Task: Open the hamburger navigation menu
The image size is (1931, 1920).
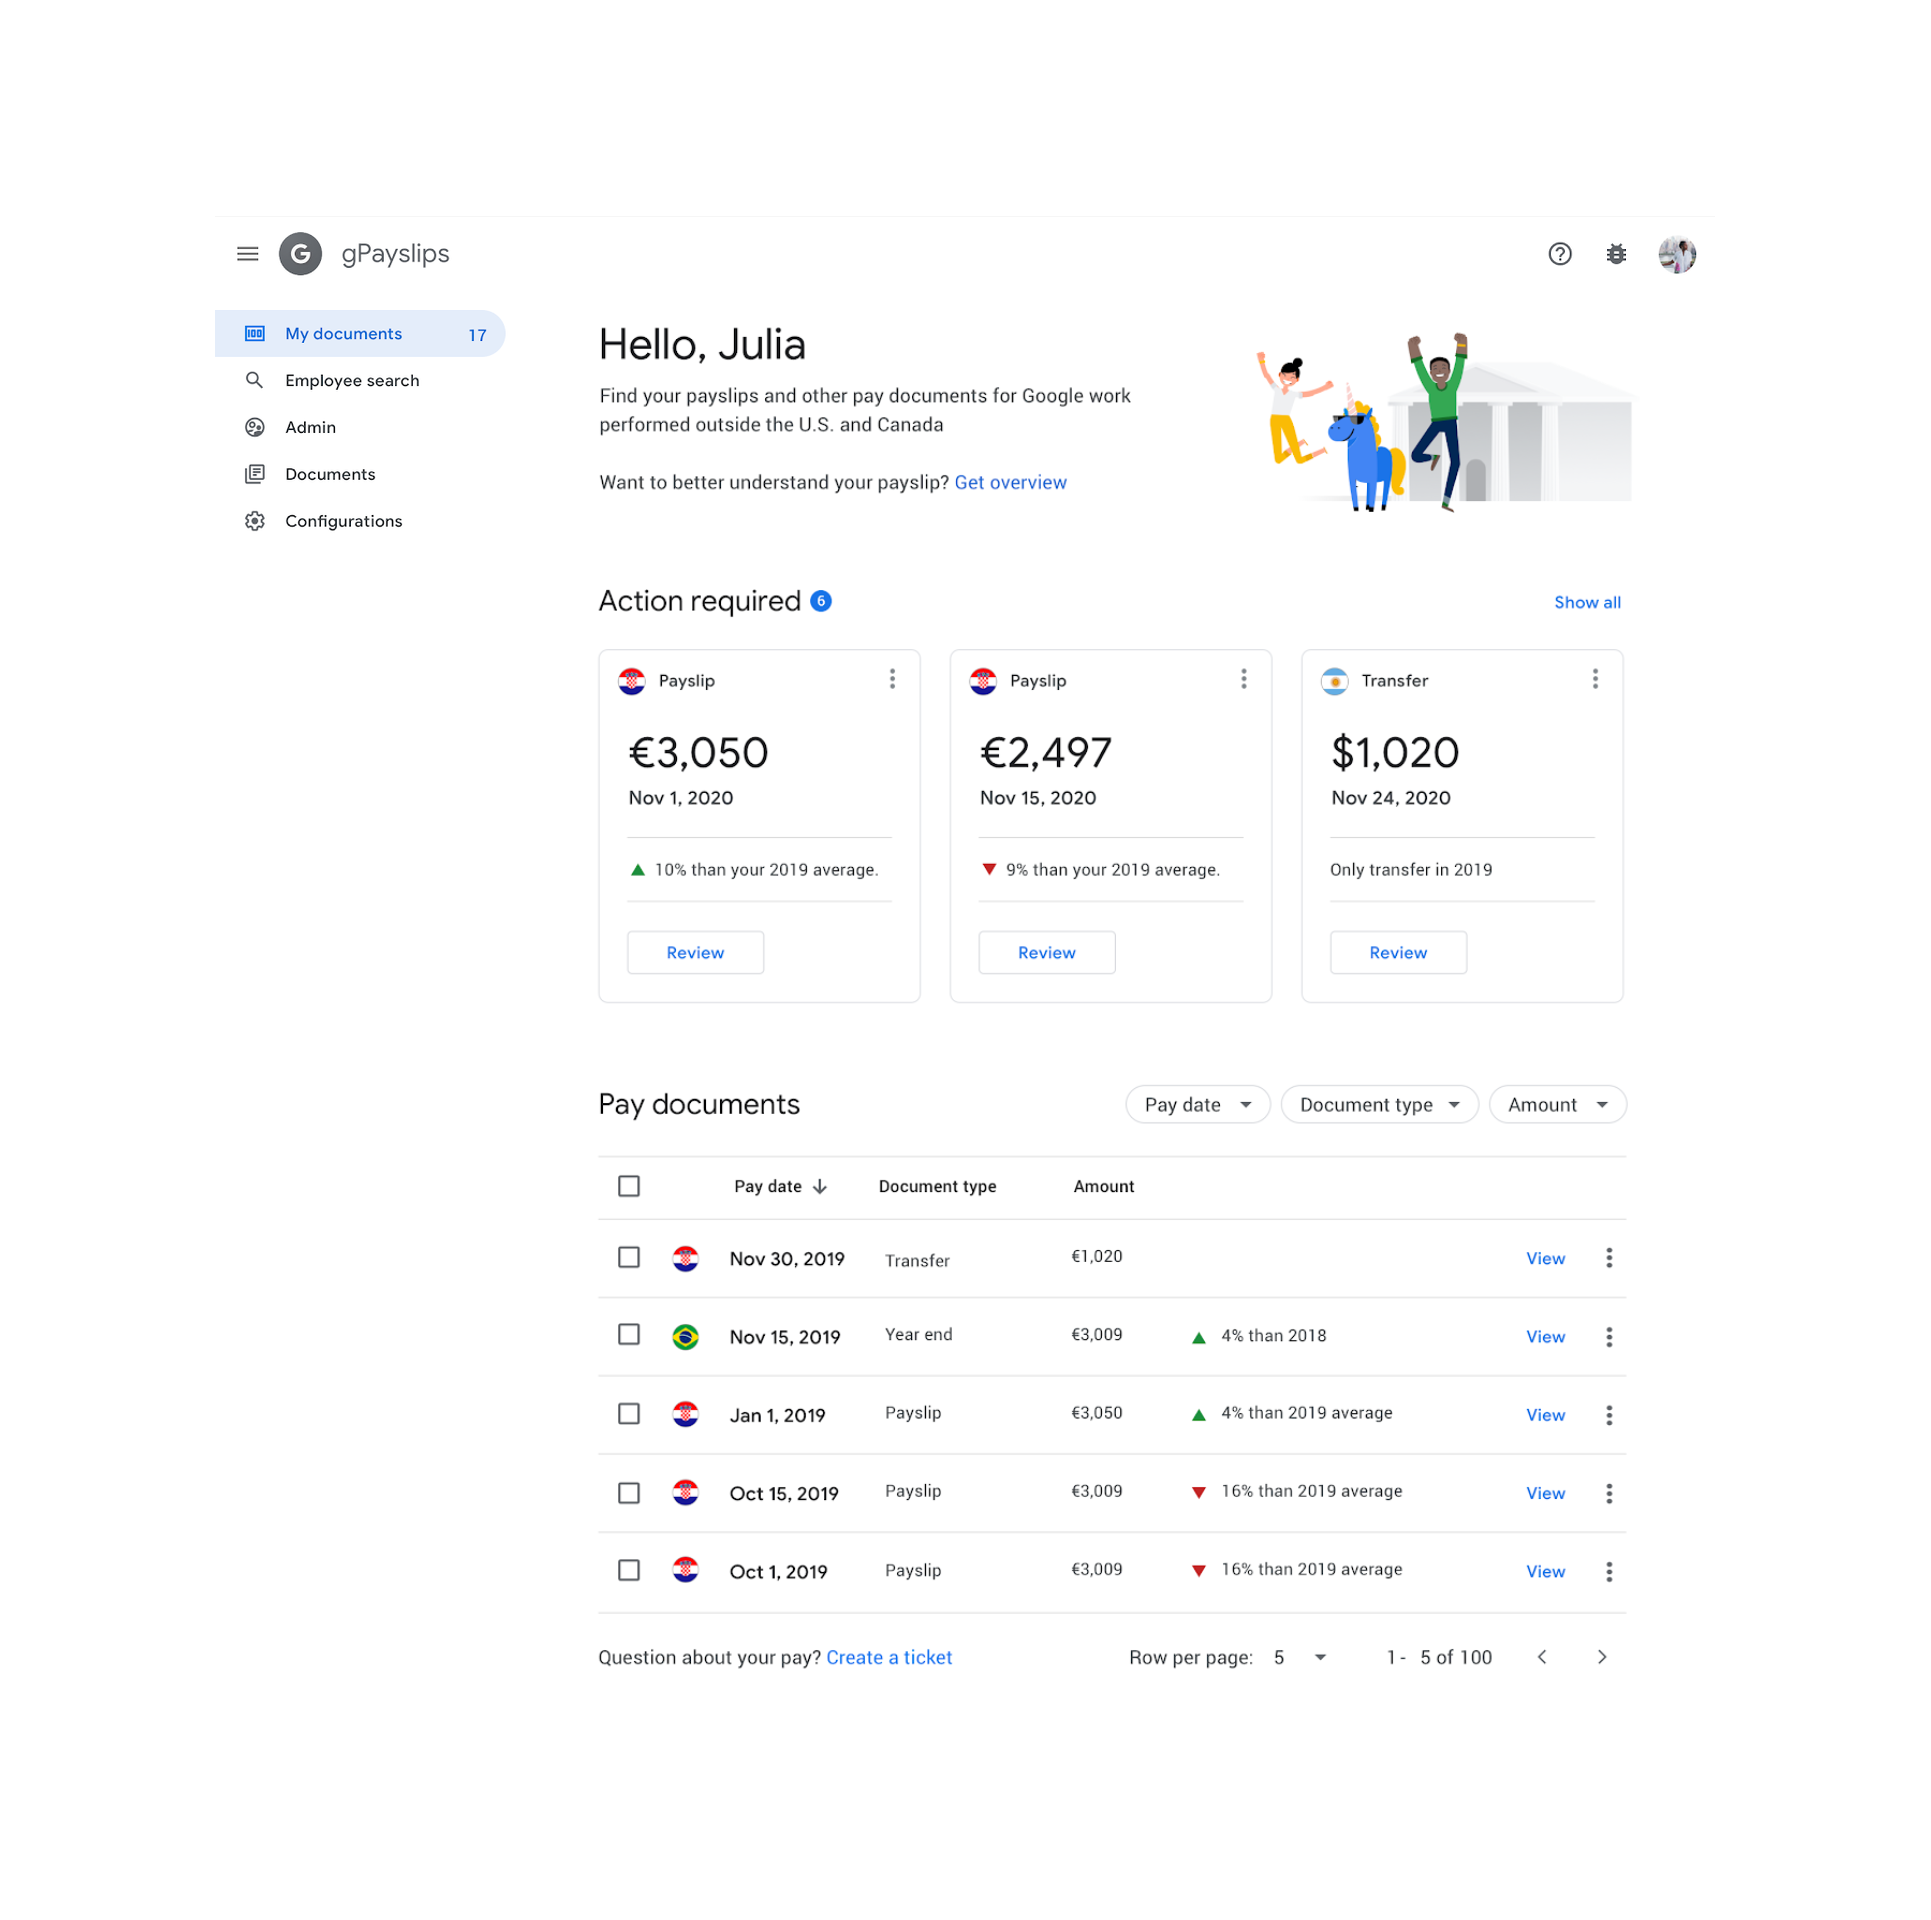Action: point(247,253)
